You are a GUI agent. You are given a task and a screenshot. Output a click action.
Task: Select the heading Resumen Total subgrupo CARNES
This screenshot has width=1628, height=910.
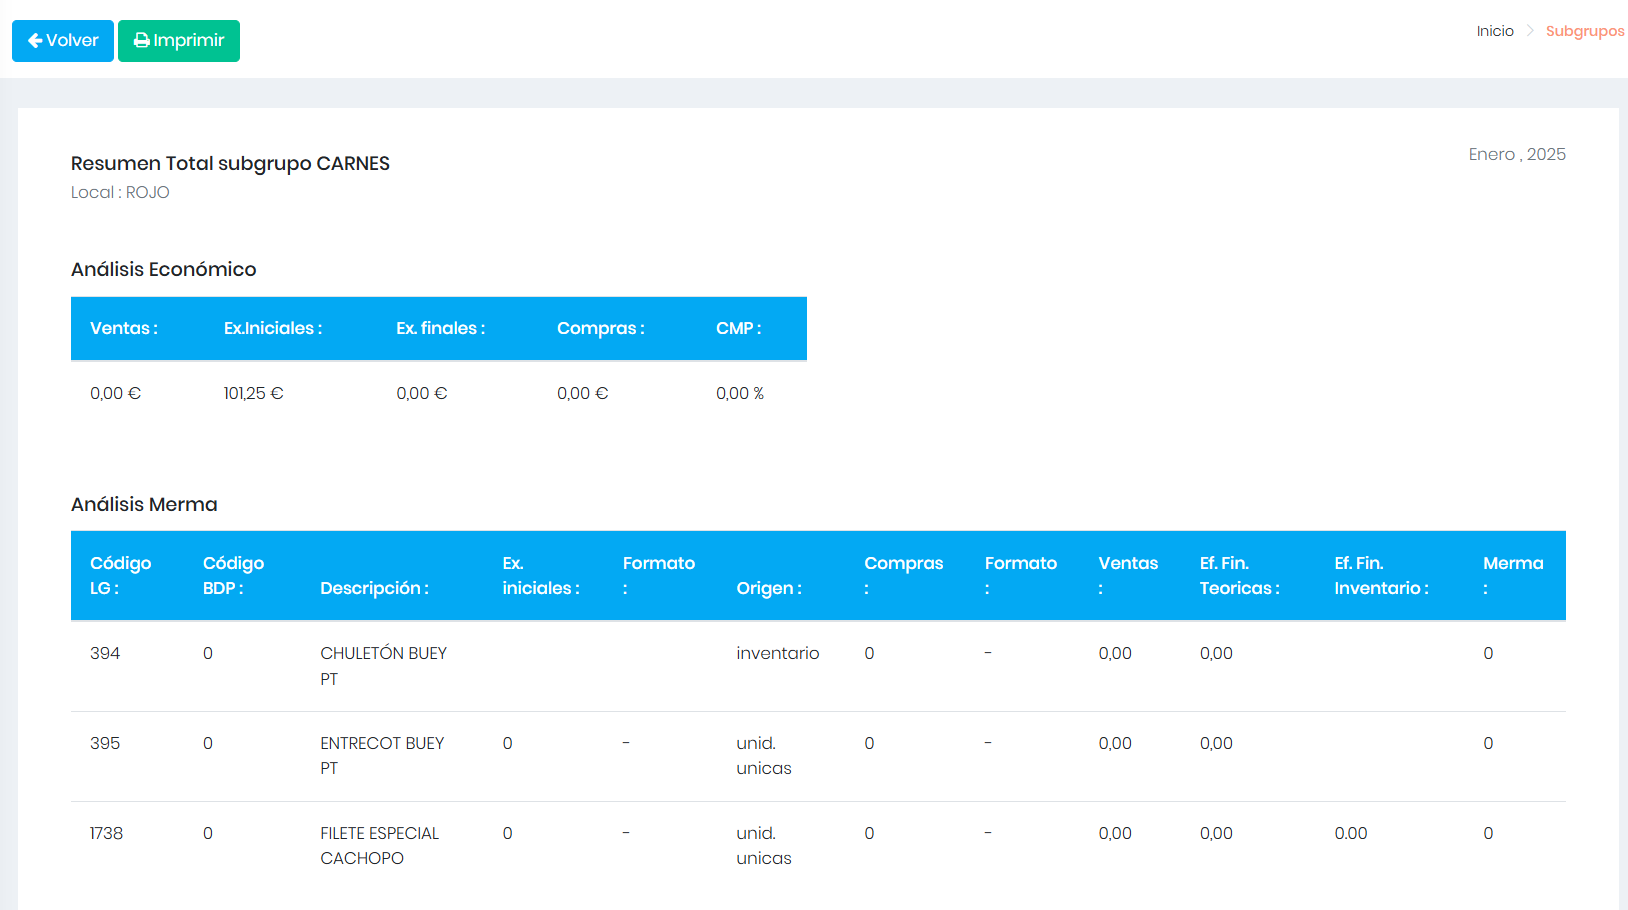pyautogui.click(x=230, y=163)
